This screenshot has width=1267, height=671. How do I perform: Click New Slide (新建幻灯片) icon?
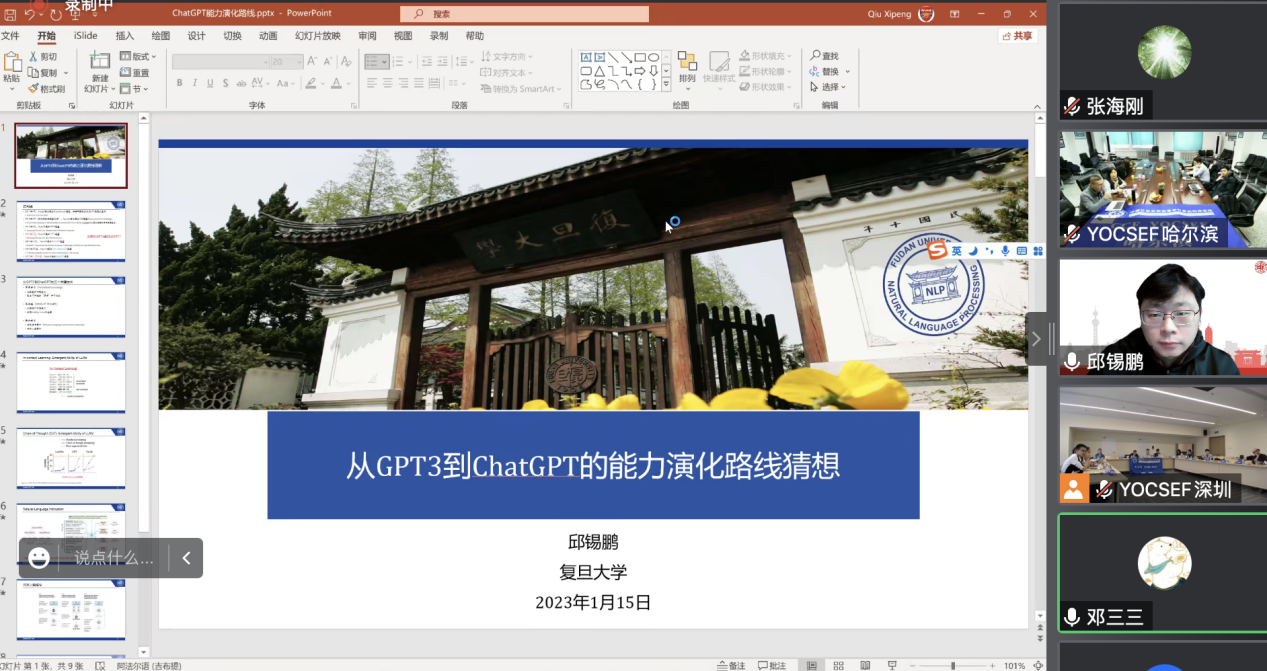point(100,61)
